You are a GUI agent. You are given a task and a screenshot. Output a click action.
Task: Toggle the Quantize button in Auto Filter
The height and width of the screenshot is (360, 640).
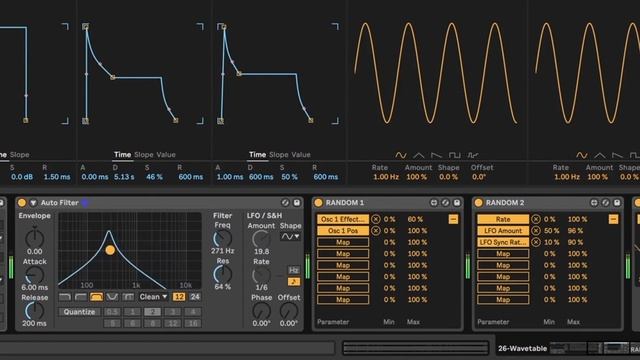point(79,312)
